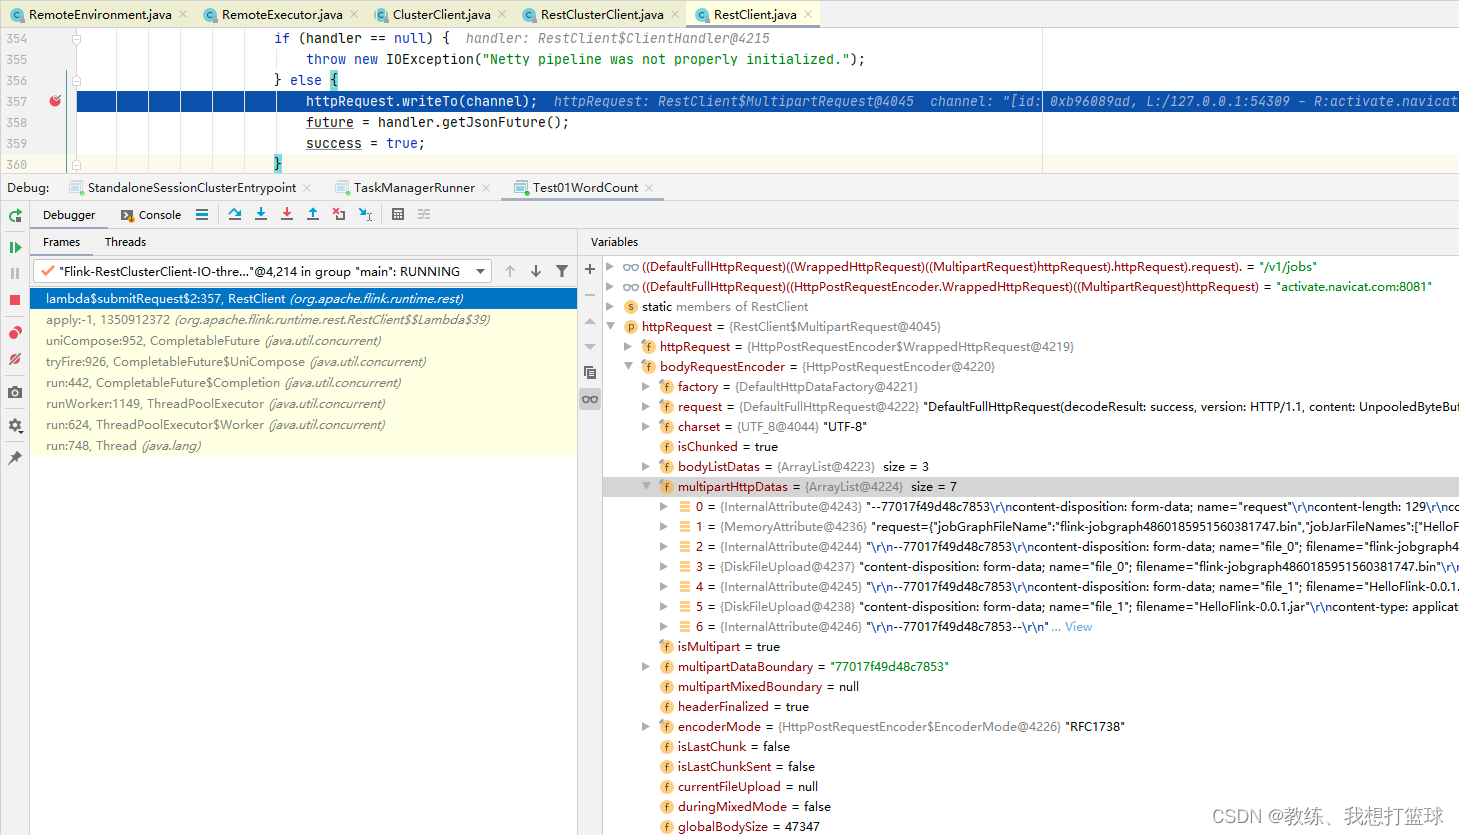This screenshot has height=835, width=1459.
Task: Click the underlined future variable on line 358
Action: pos(330,122)
